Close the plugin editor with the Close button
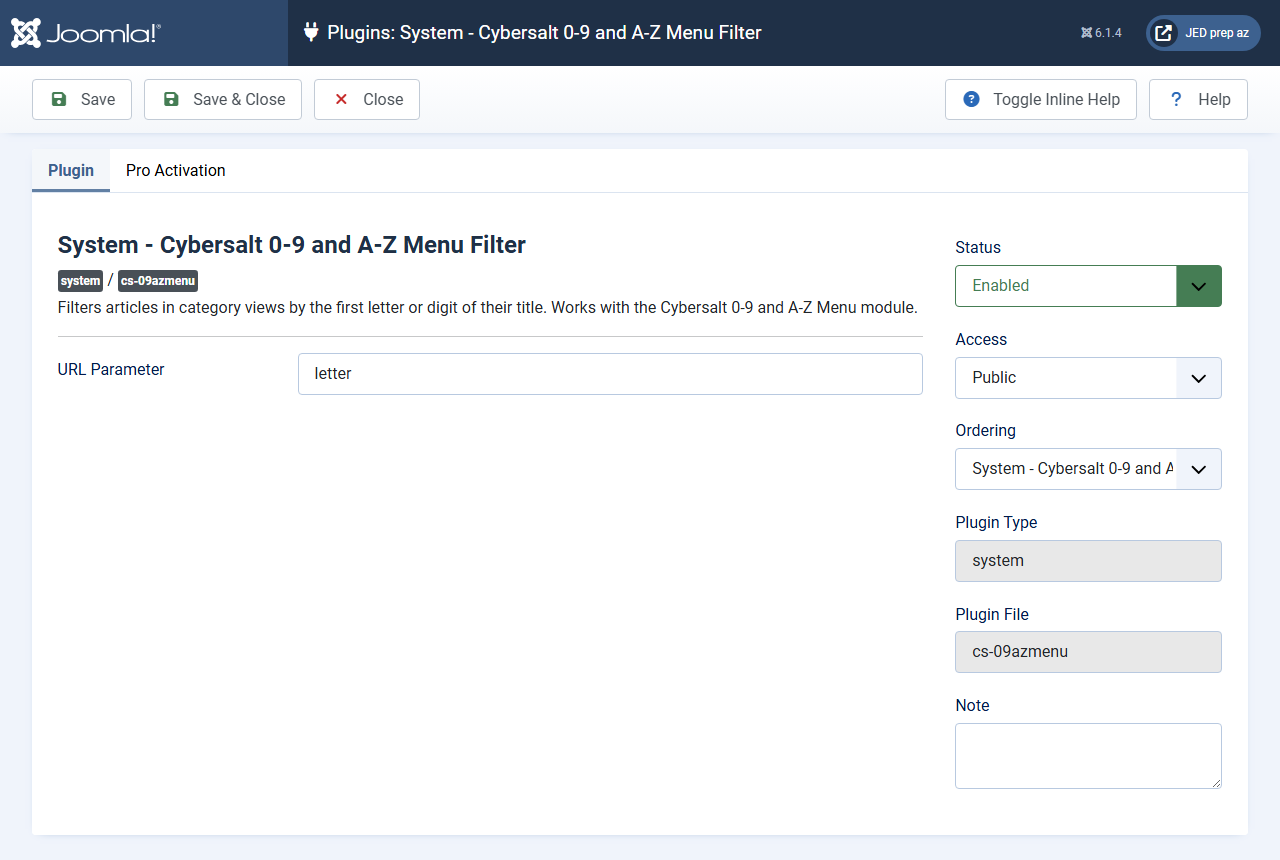Image resolution: width=1280 pixels, height=860 pixels. click(x=367, y=99)
